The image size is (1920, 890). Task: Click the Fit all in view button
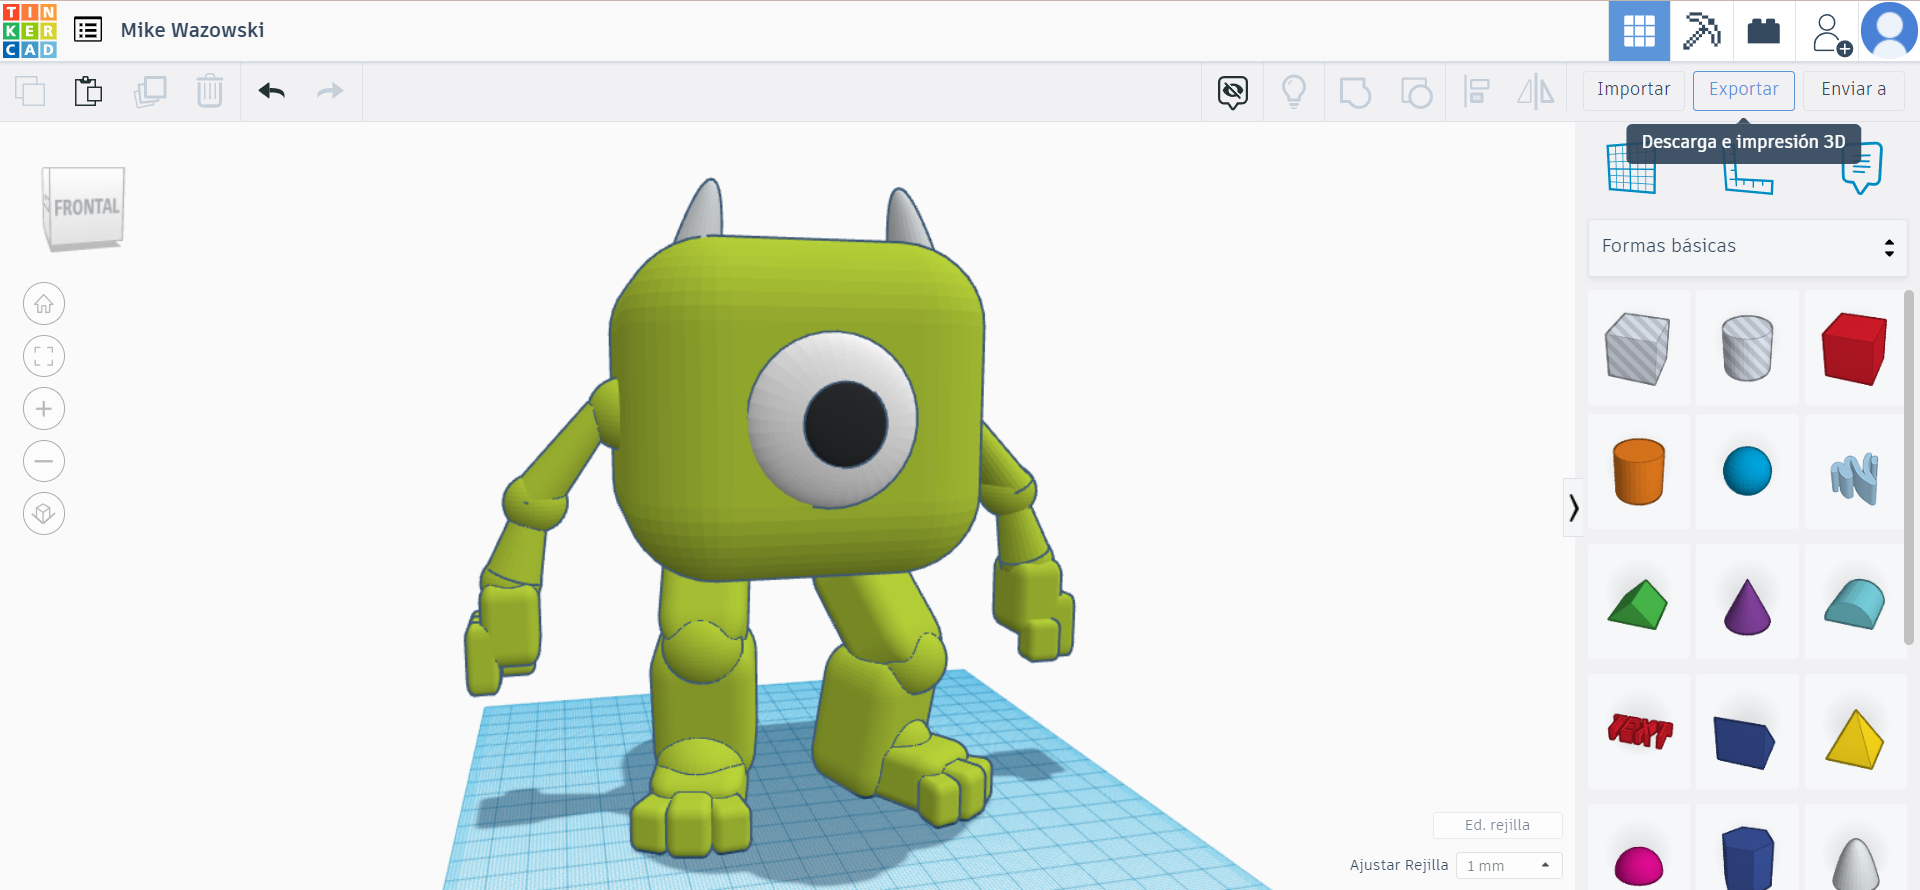(44, 356)
